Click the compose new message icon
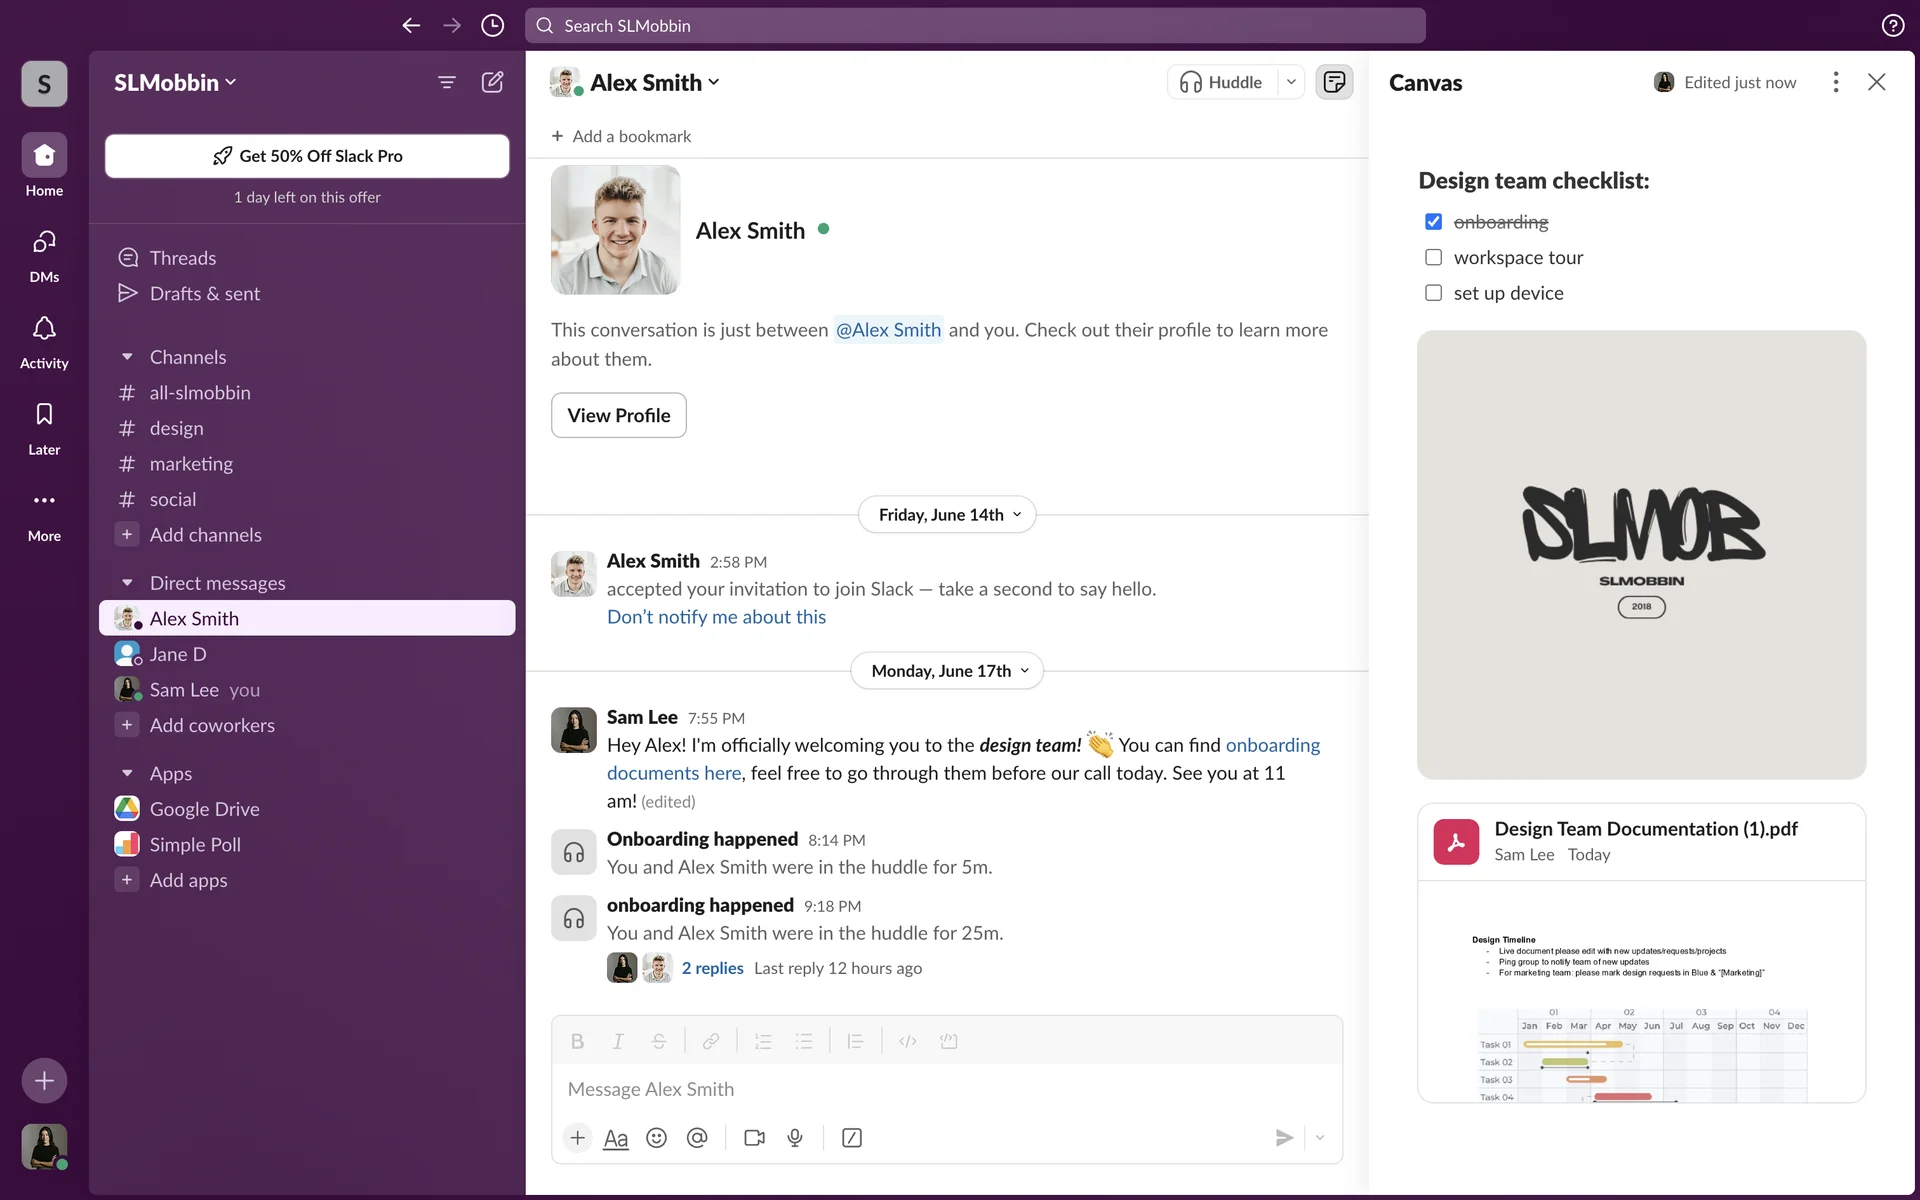 pos(492,82)
